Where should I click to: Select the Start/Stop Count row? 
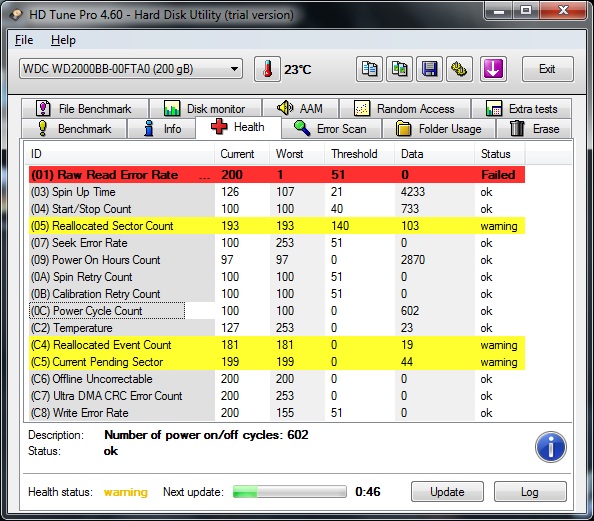[x=277, y=209]
